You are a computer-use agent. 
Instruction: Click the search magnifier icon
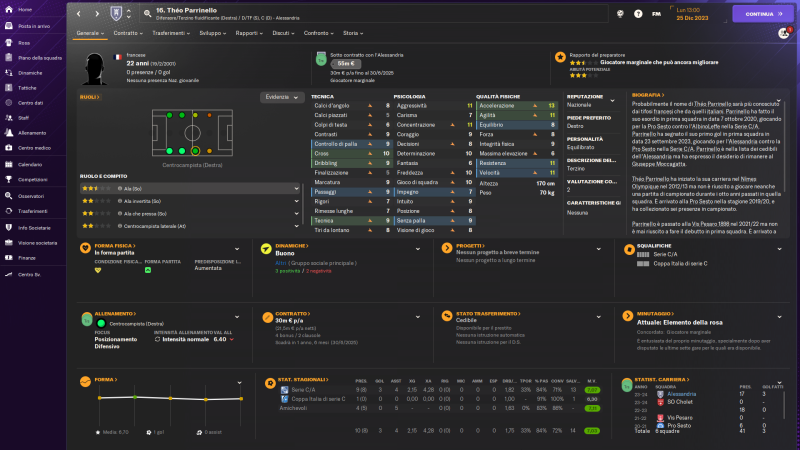[x=147, y=14]
